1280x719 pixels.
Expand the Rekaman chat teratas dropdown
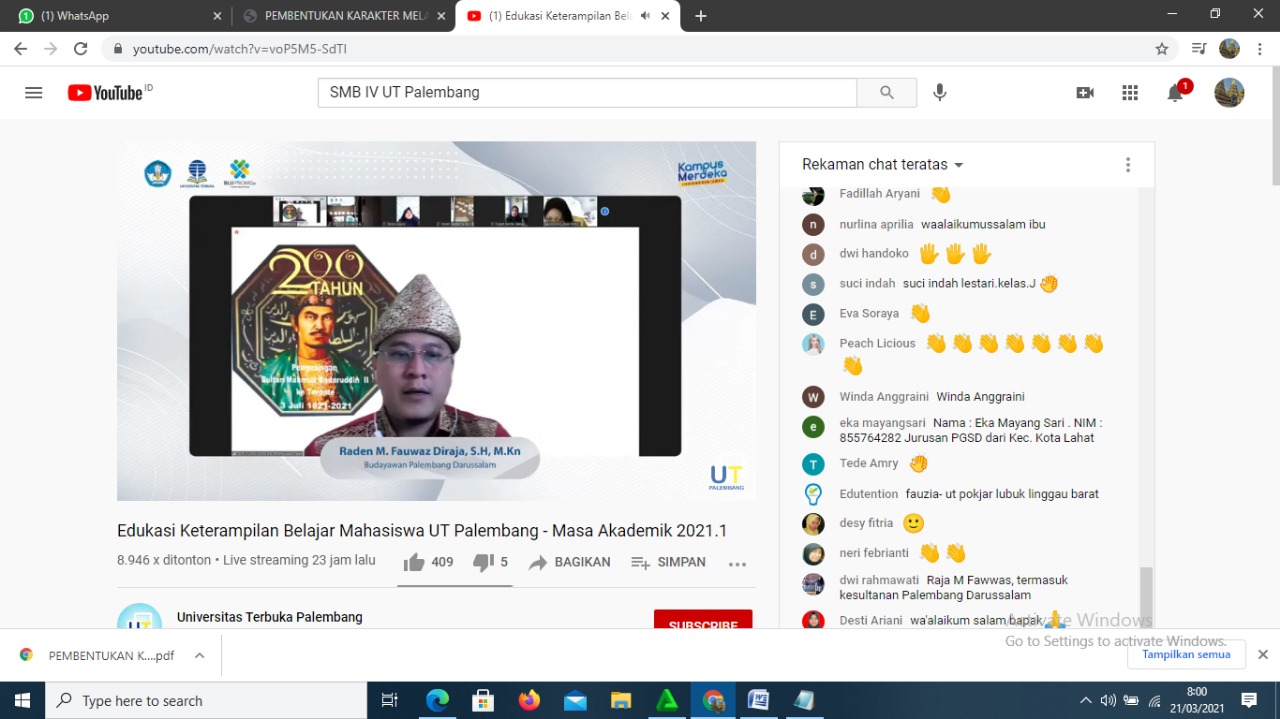click(x=883, y=165)
